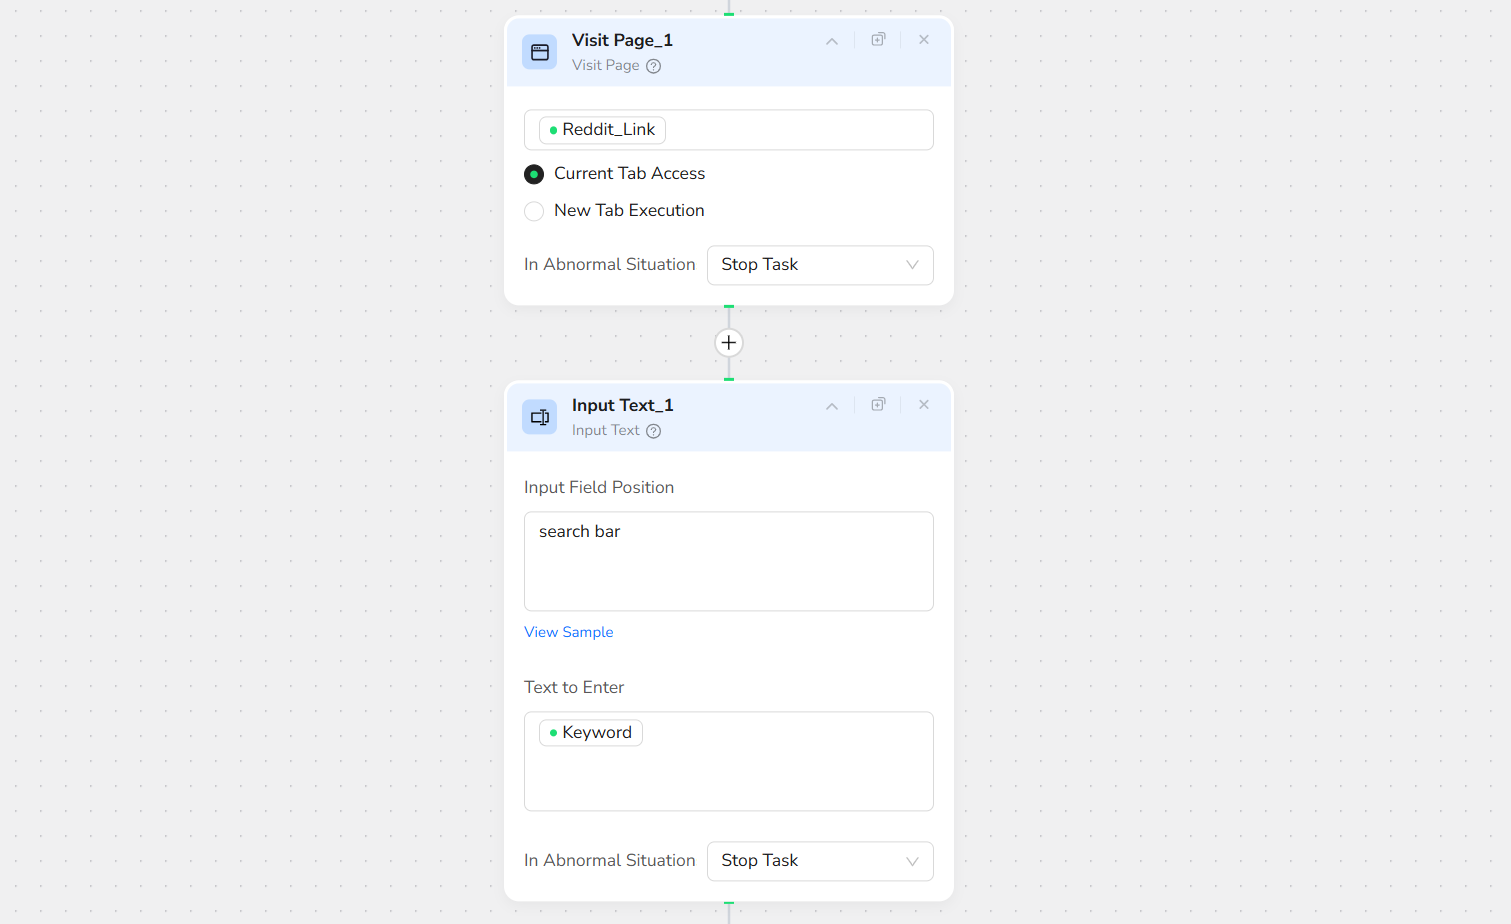Screen dimensions: 1511x924
Task: Open the View Sample link
Action: coord(568,632)
